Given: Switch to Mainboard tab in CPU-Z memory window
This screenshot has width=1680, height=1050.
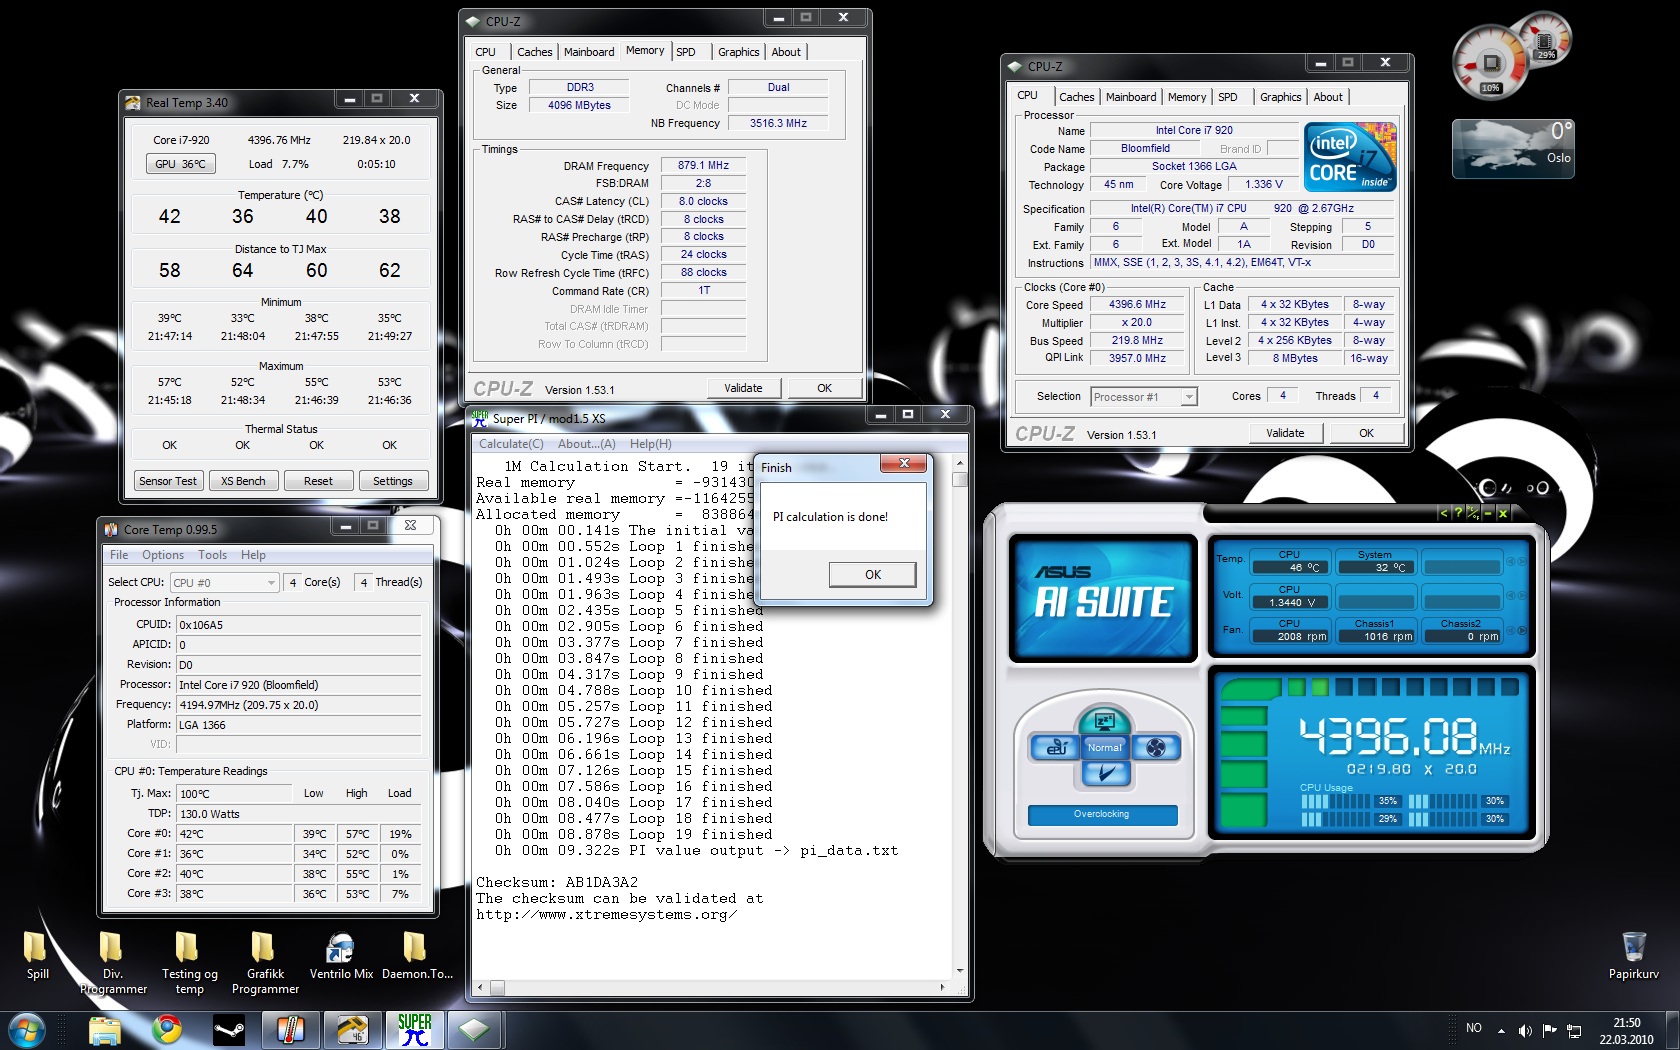Looking at the screenshot, I should (x=589, y=52).
